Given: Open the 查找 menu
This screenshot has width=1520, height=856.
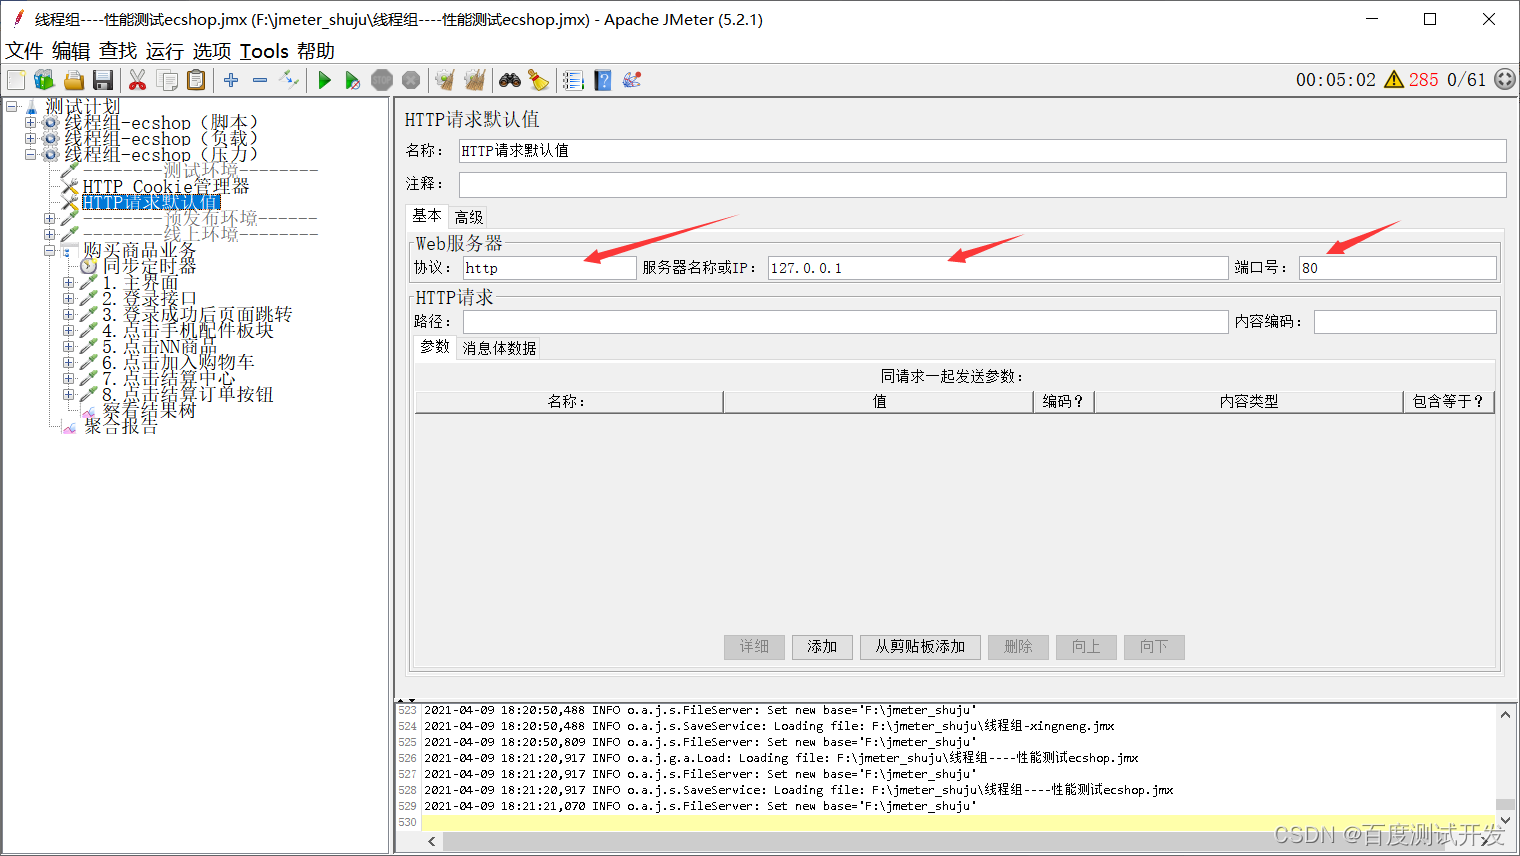Looking at the screenshot, I should [x=118, y=51].
